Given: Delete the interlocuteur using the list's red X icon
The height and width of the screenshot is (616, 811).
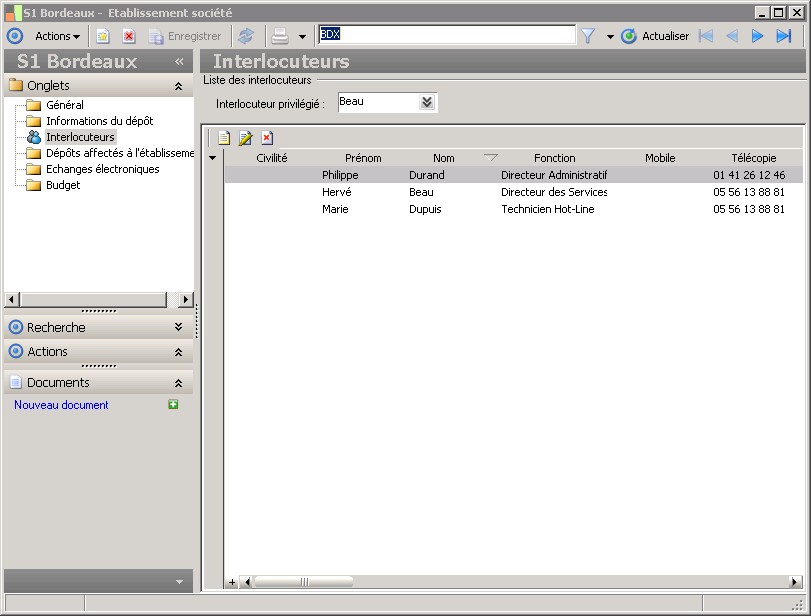Looking at the screenshot, I should click(267, 138).
